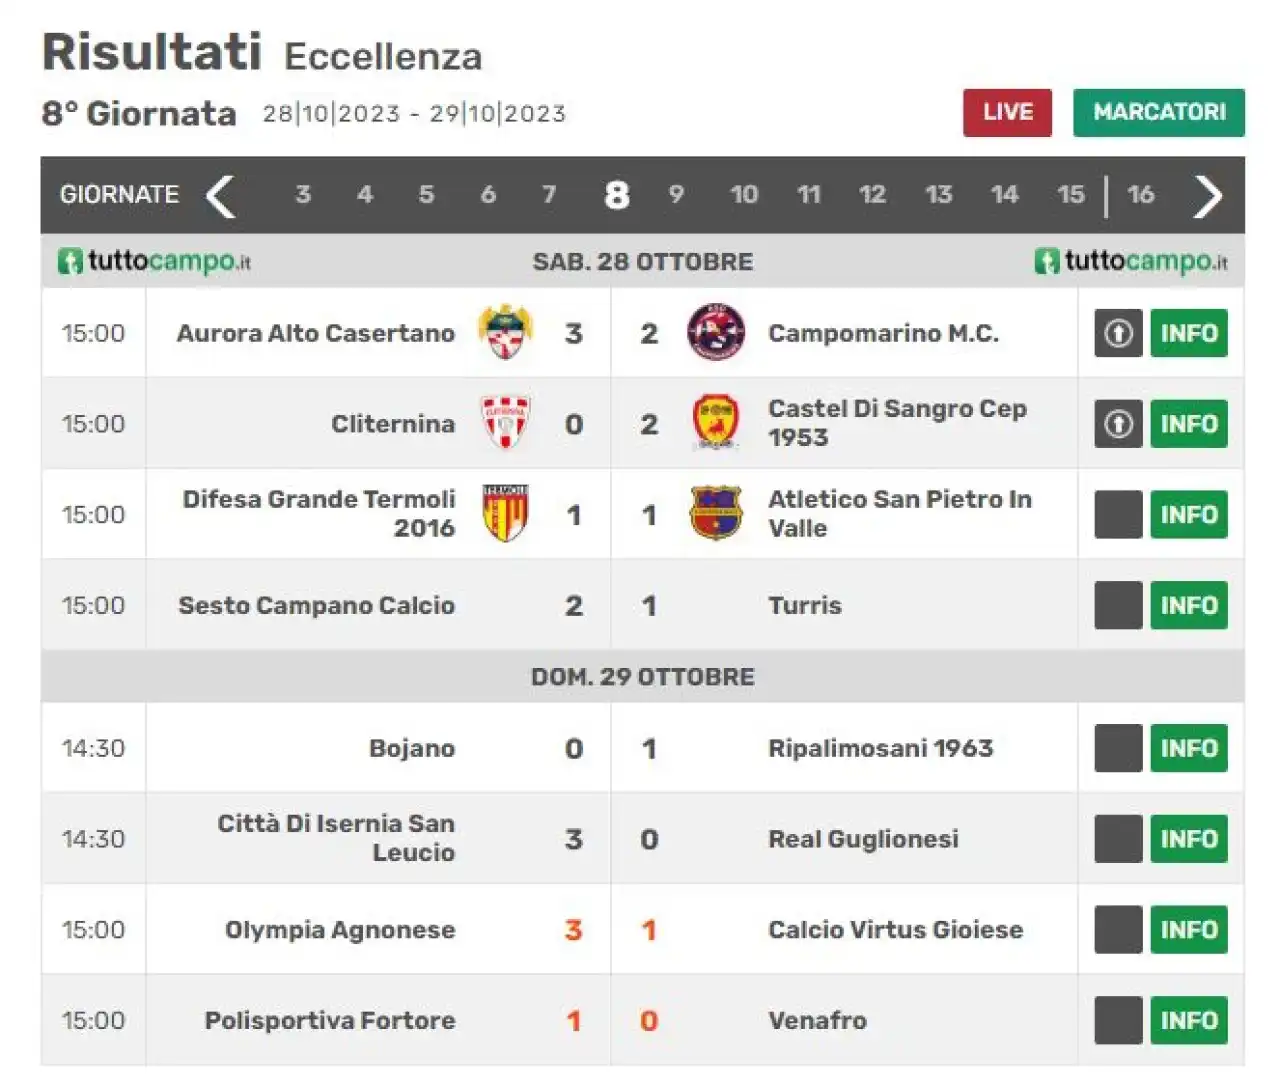This screenshot has height=1085, width=1280.
Task: Open INFO for Olympia Agnonese match
Action: tap(1188, 930)
